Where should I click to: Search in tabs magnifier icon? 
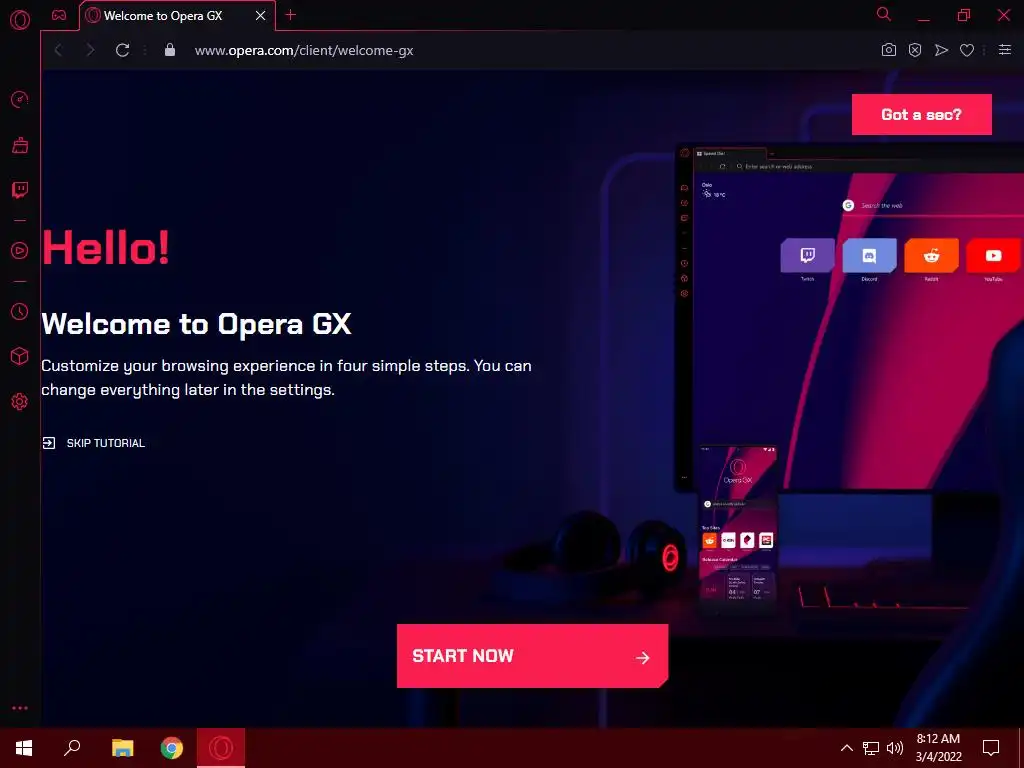pos(884,14)
